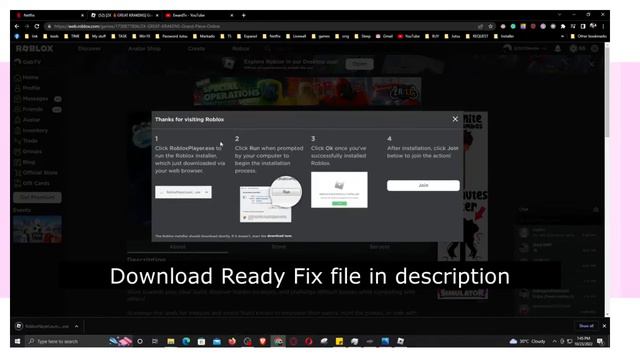
Task: Open Roblox notifications bell icon
Action: (x=558, y=49)
